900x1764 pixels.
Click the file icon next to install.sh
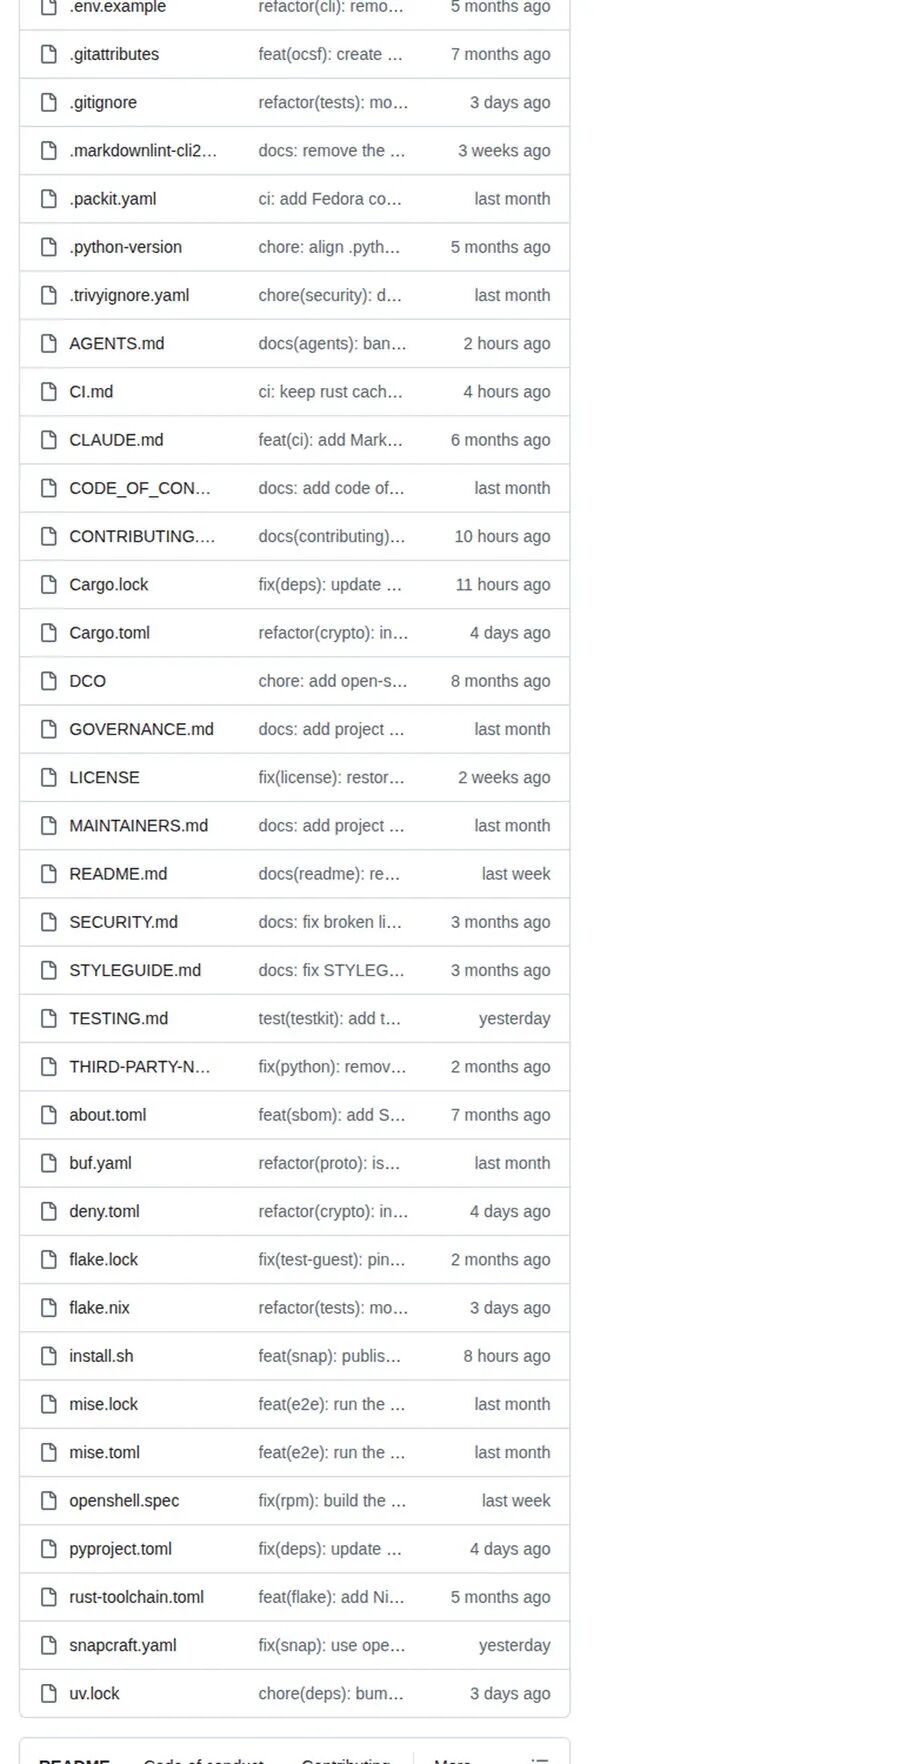48,1356
